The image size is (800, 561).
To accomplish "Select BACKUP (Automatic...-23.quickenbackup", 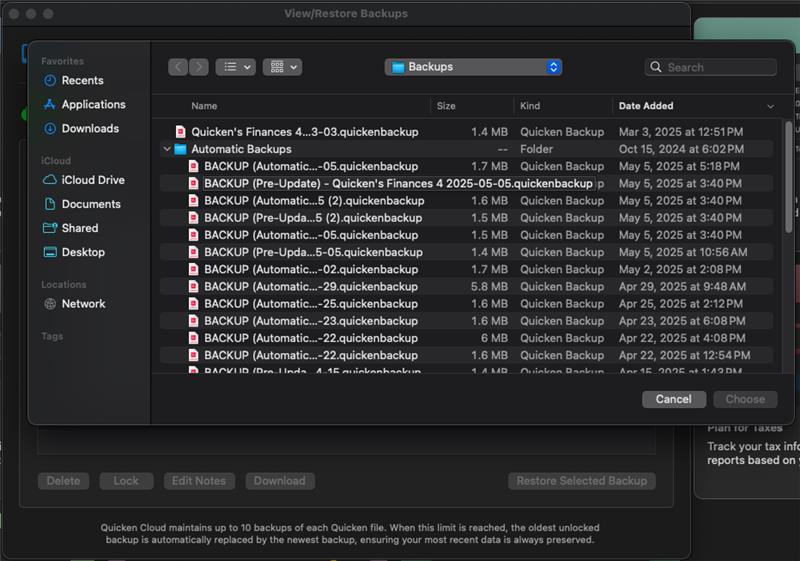I will tap(466, 321).
